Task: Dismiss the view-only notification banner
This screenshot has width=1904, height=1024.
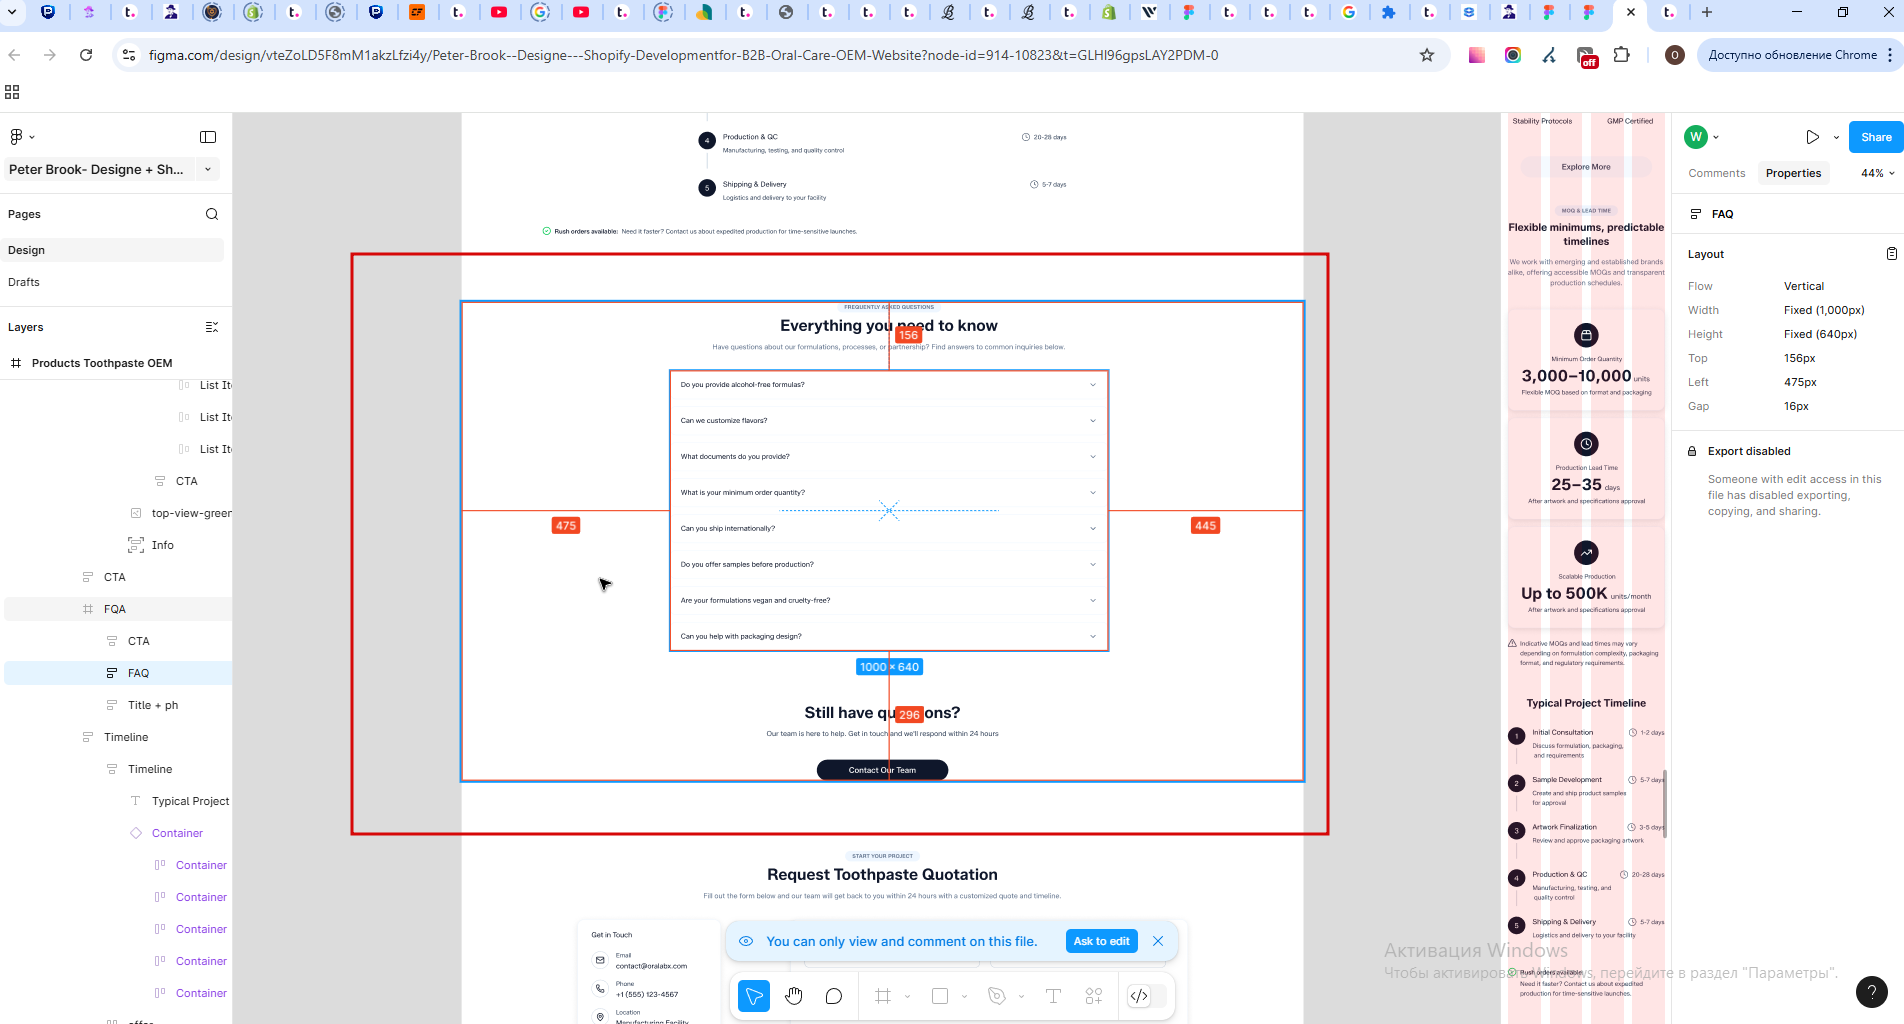Action: point(1158,941)
